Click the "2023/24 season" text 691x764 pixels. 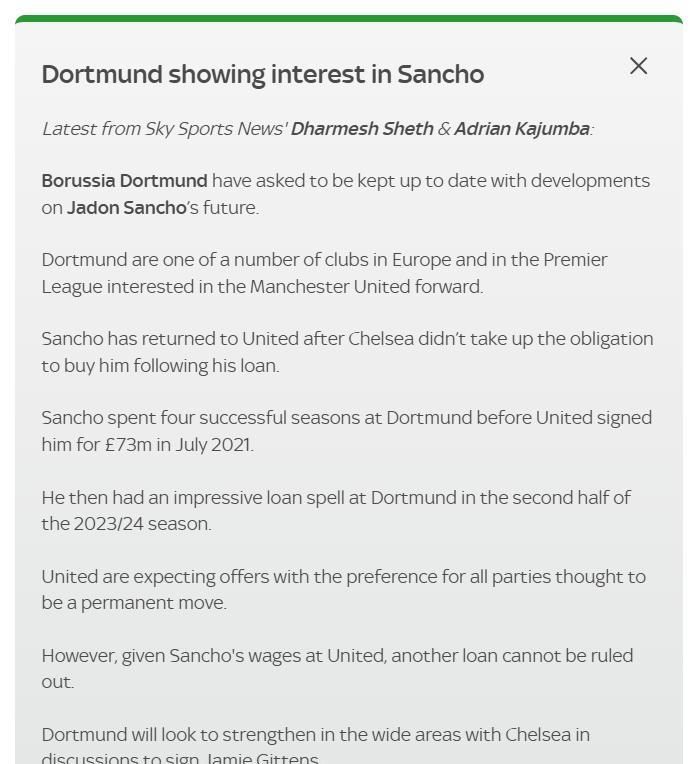(142, 524)
